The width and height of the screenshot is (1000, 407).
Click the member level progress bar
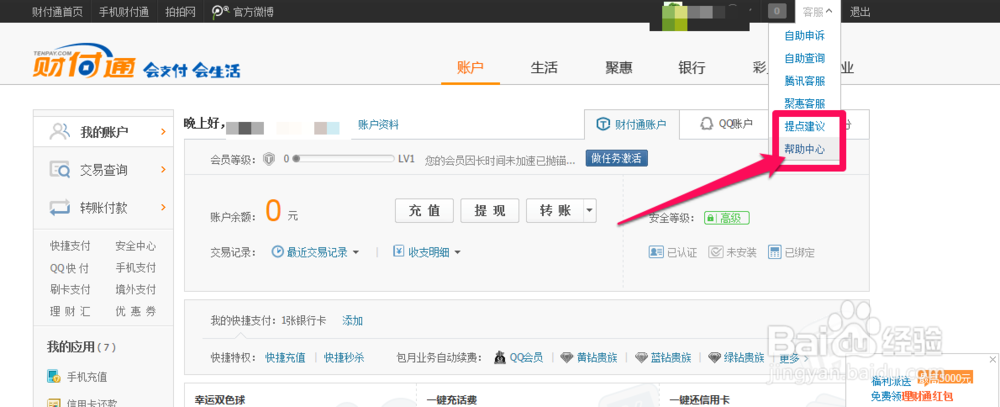tap(343, 158)
